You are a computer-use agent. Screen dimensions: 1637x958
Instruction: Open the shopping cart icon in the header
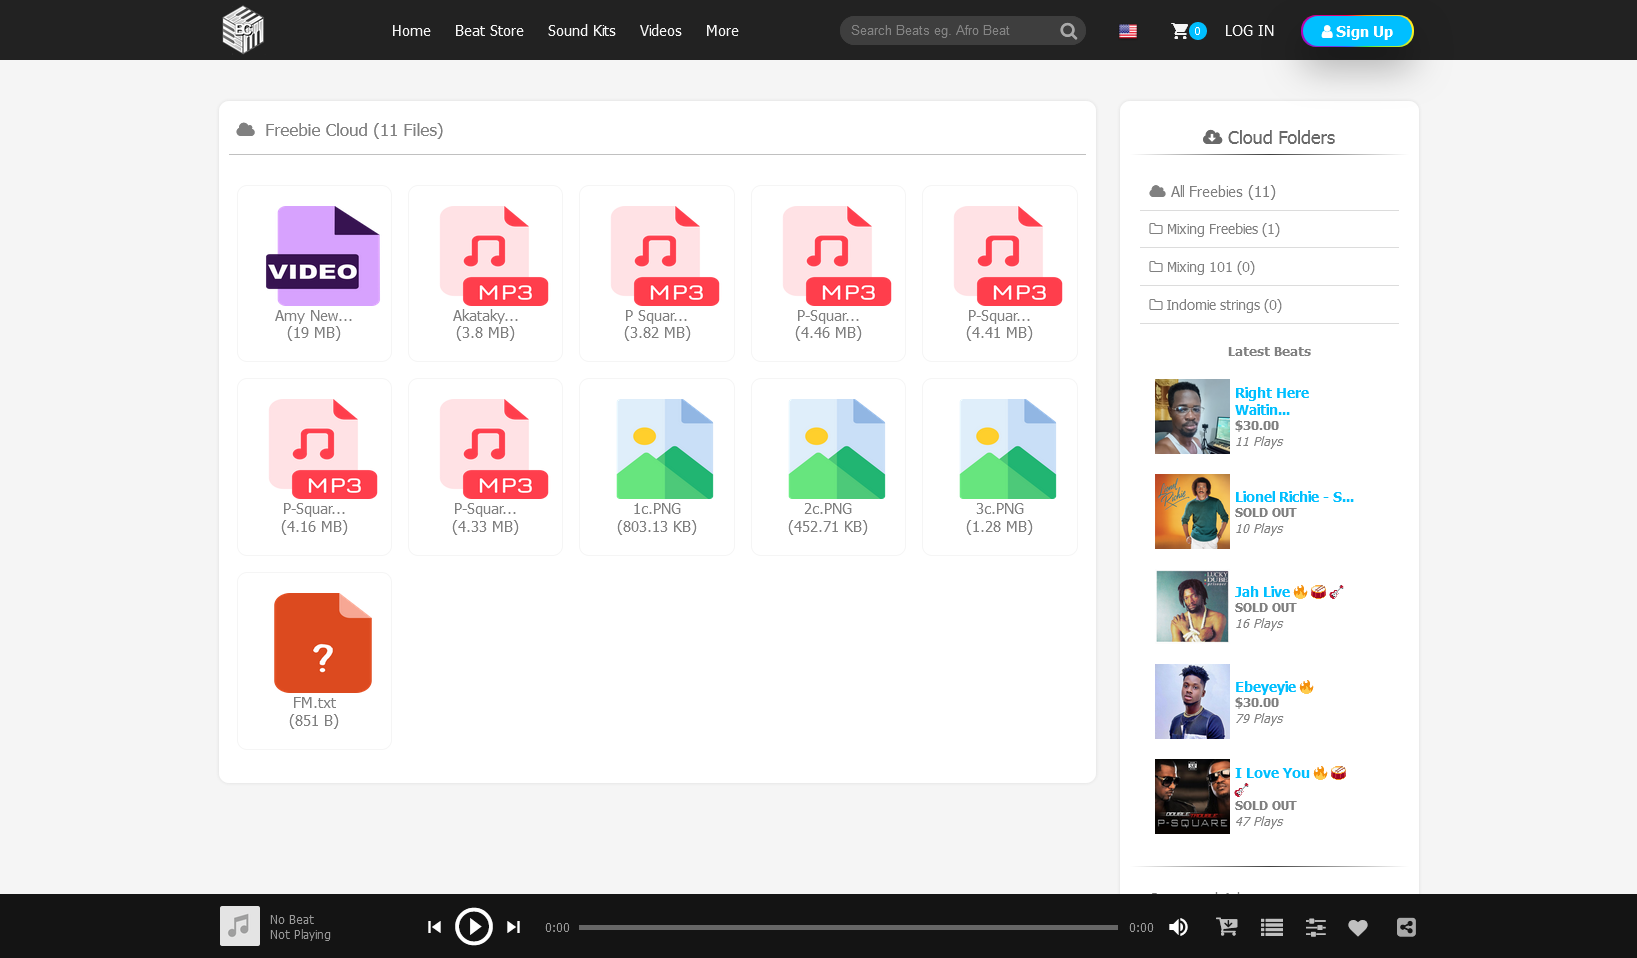coord(1181,31)
